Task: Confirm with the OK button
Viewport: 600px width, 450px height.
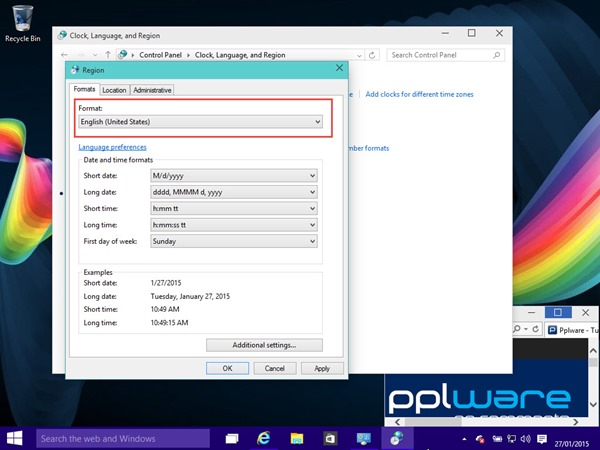Action: coord(227,368)
